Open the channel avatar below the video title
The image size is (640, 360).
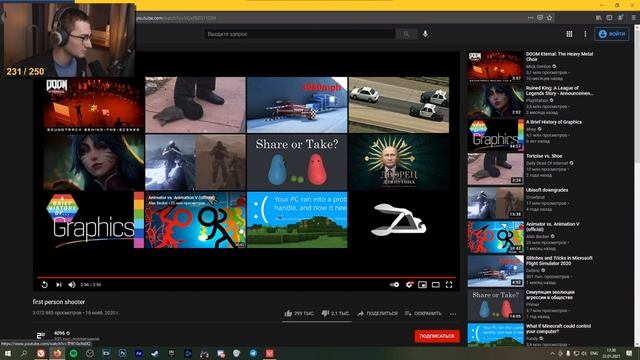(x=40, y=336)
